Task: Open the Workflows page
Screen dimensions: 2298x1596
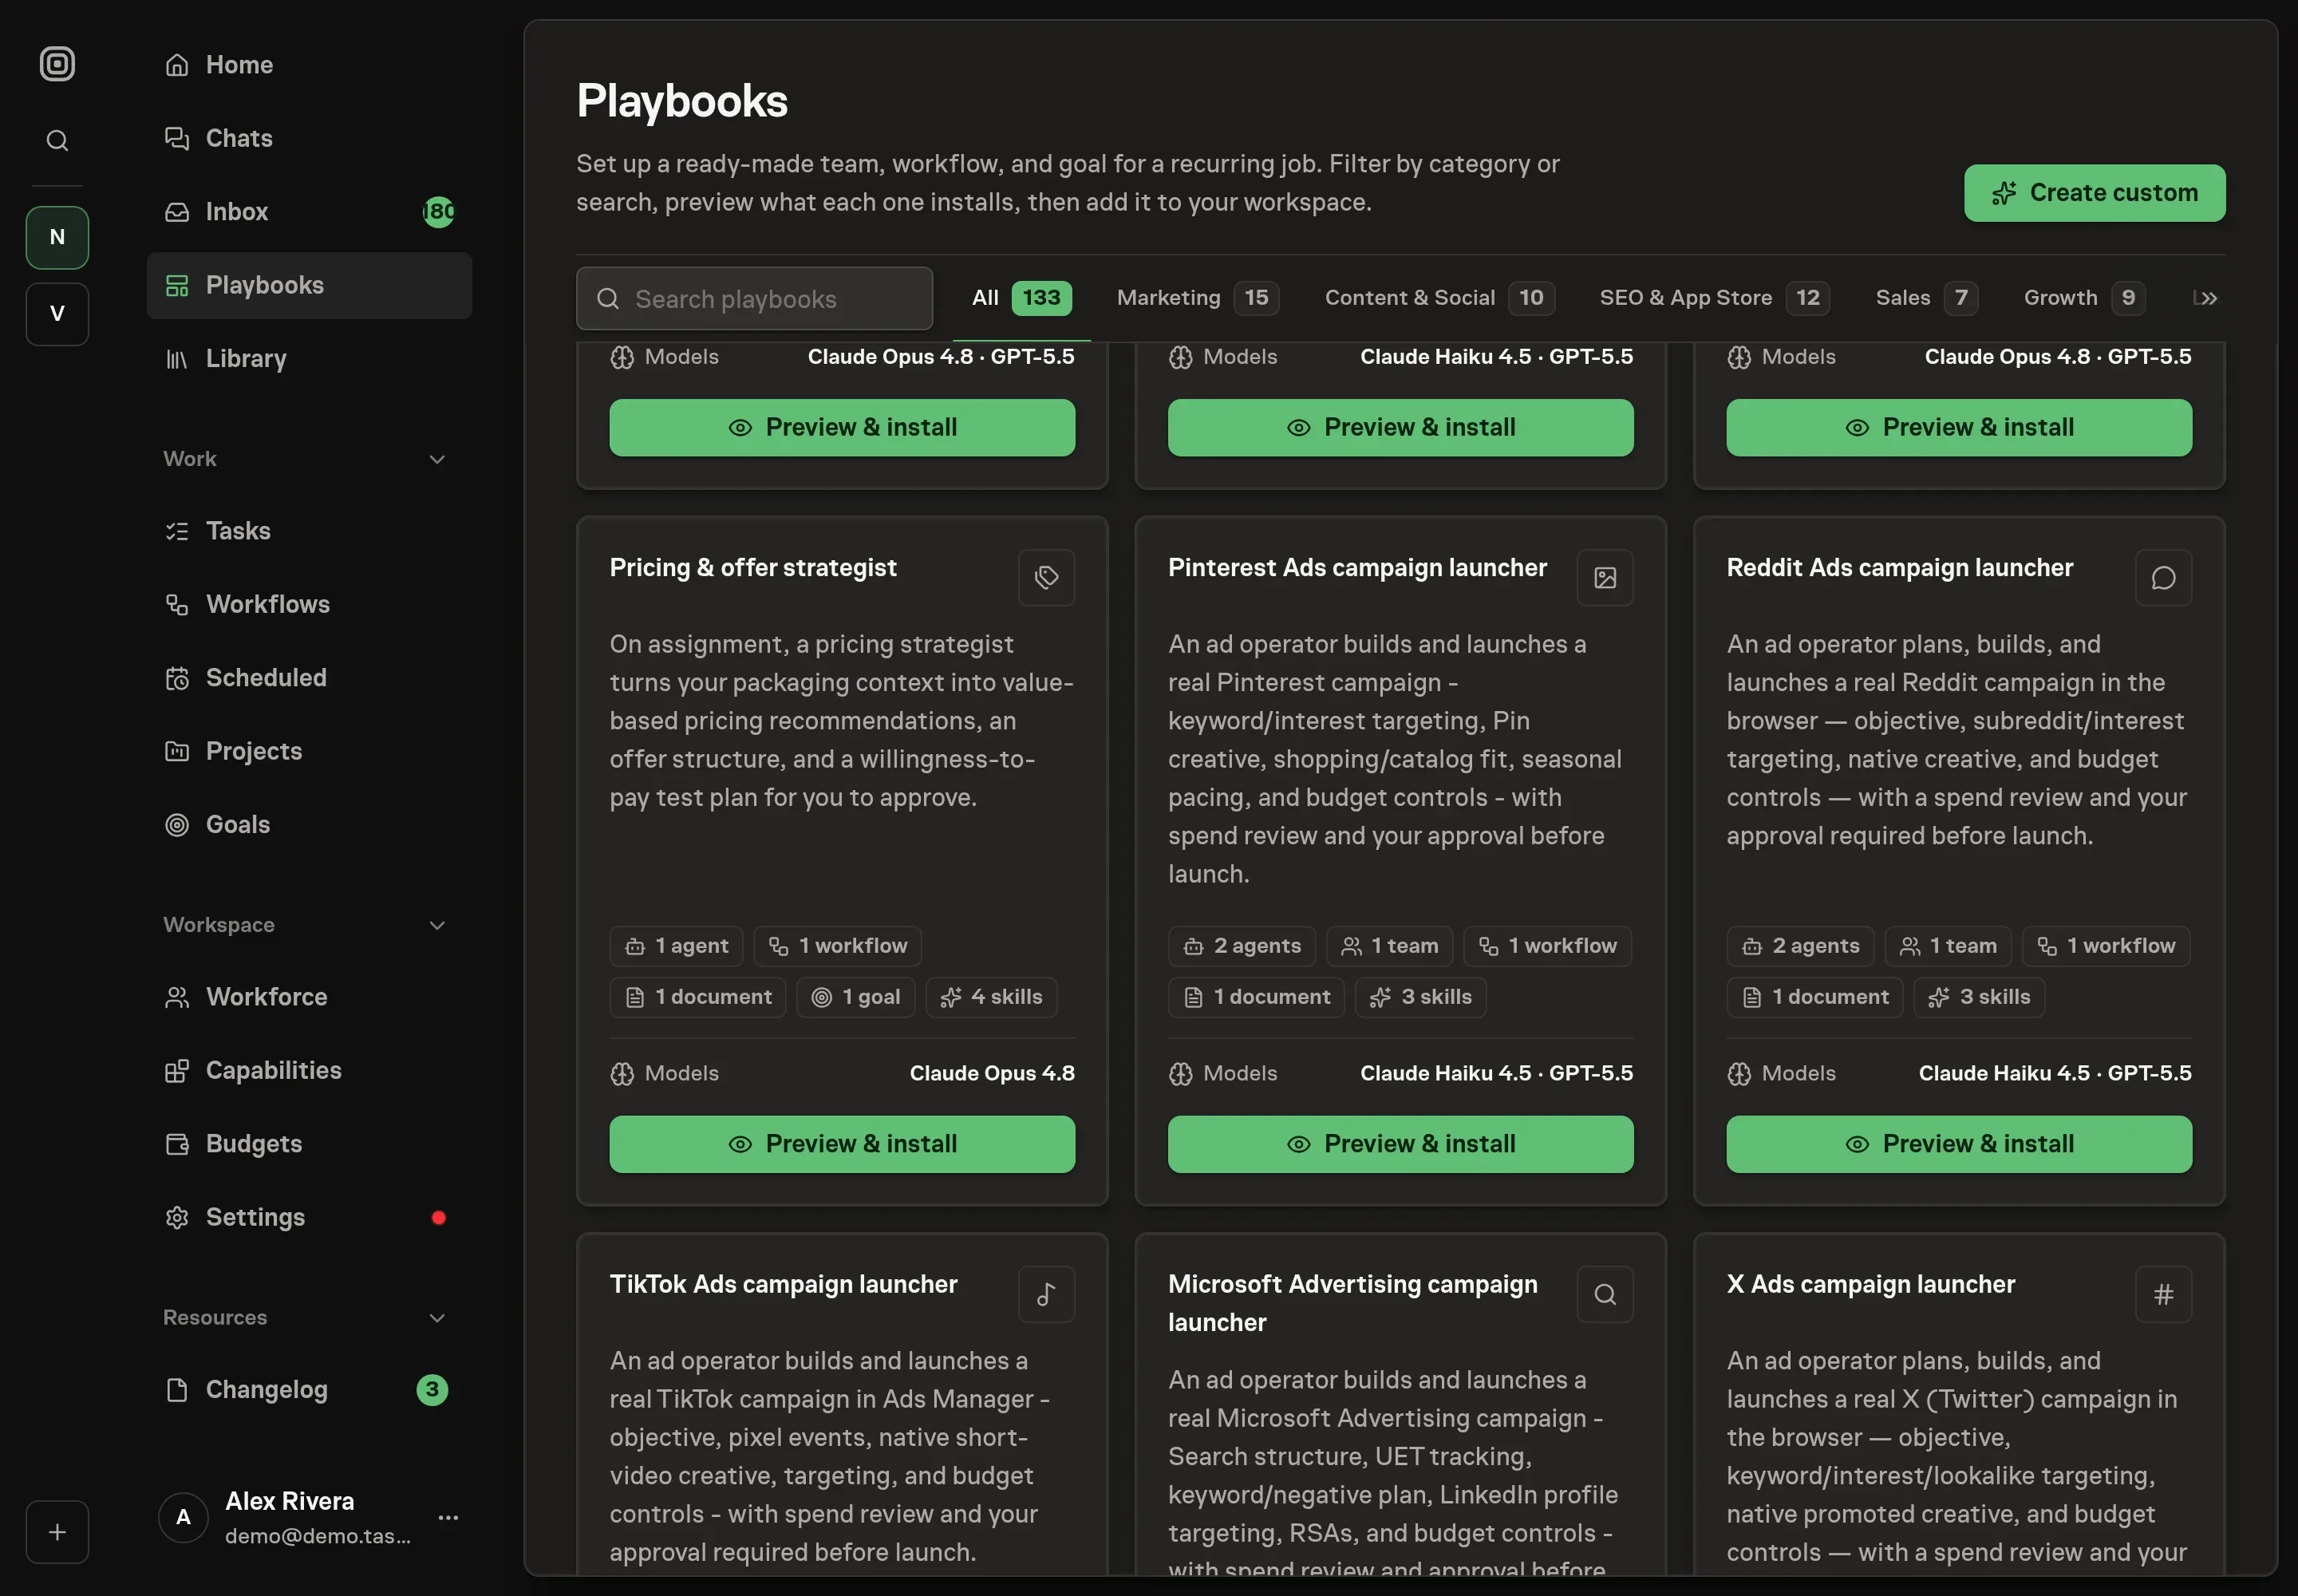Action: [x=309, y=604]
